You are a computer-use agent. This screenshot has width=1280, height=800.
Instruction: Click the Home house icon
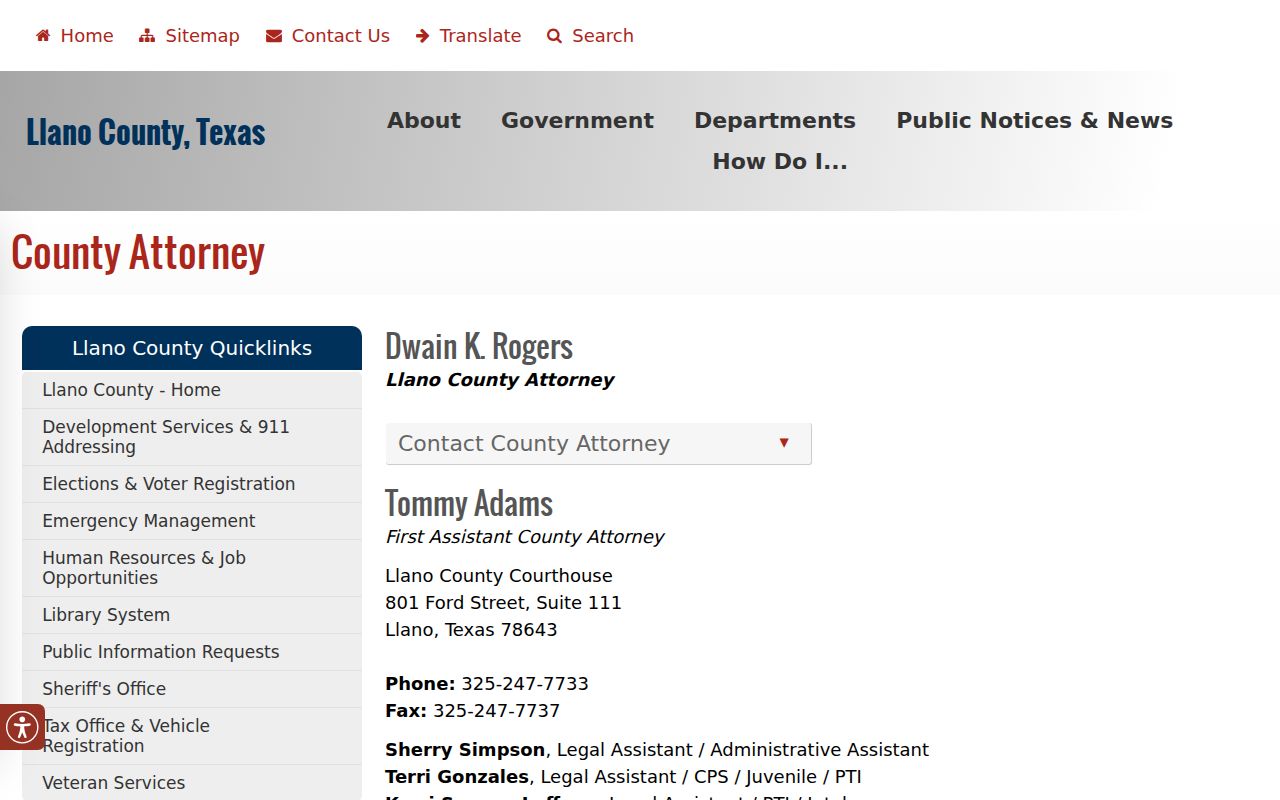[x=43, y=36]
